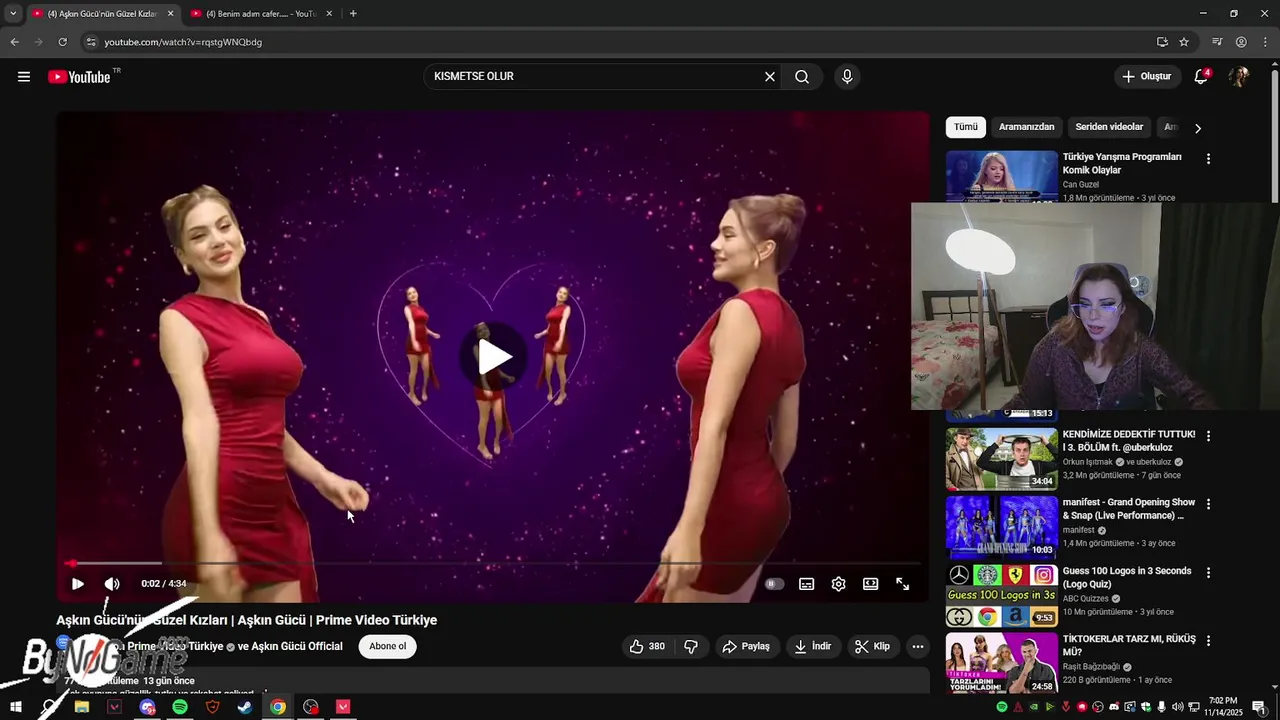Open Spotify from the taskbar
This screenshot has width=1280, height=720.
(x=180, y=707)
